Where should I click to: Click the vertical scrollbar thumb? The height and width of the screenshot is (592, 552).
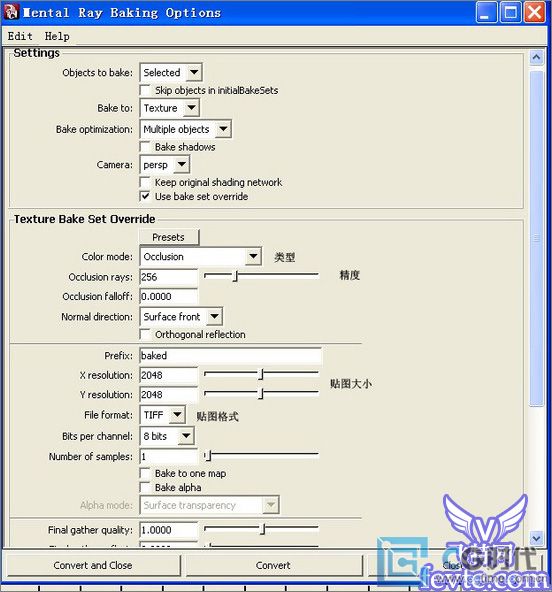click(537, 238)
